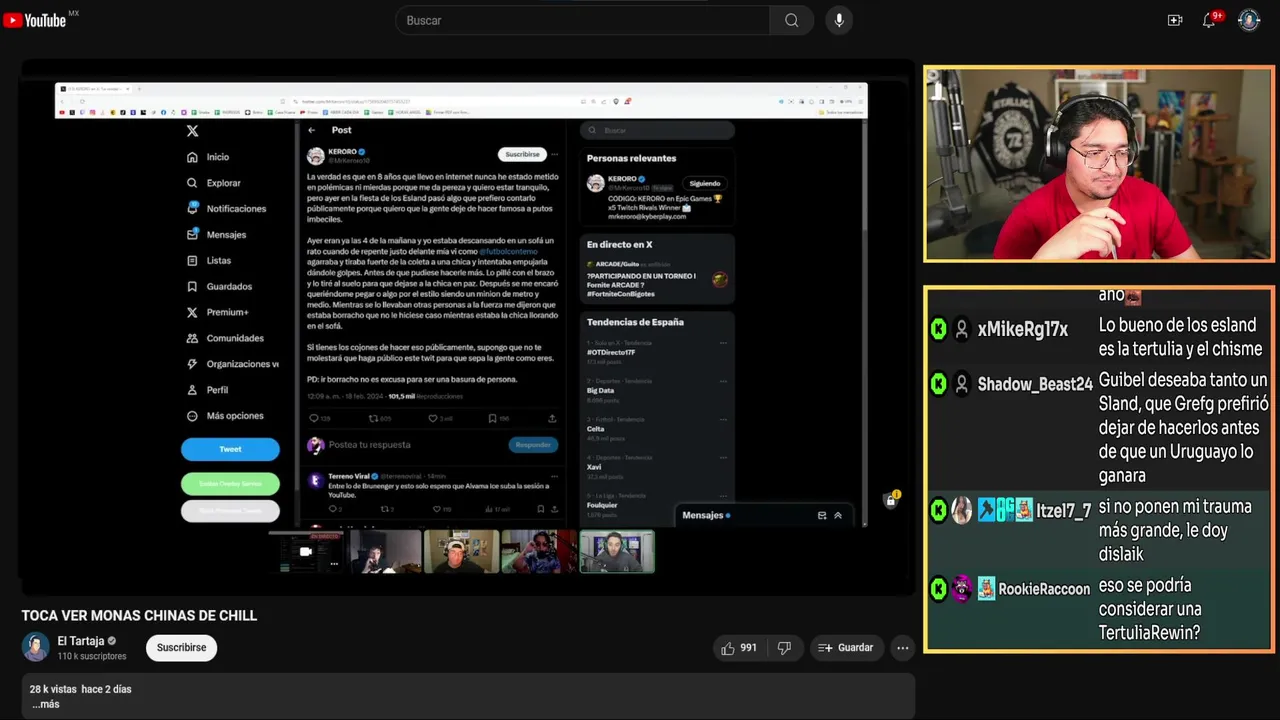Click the camera thumbnail in call strip
This screenshot has width=1280, height=720.
click(307, 552)
